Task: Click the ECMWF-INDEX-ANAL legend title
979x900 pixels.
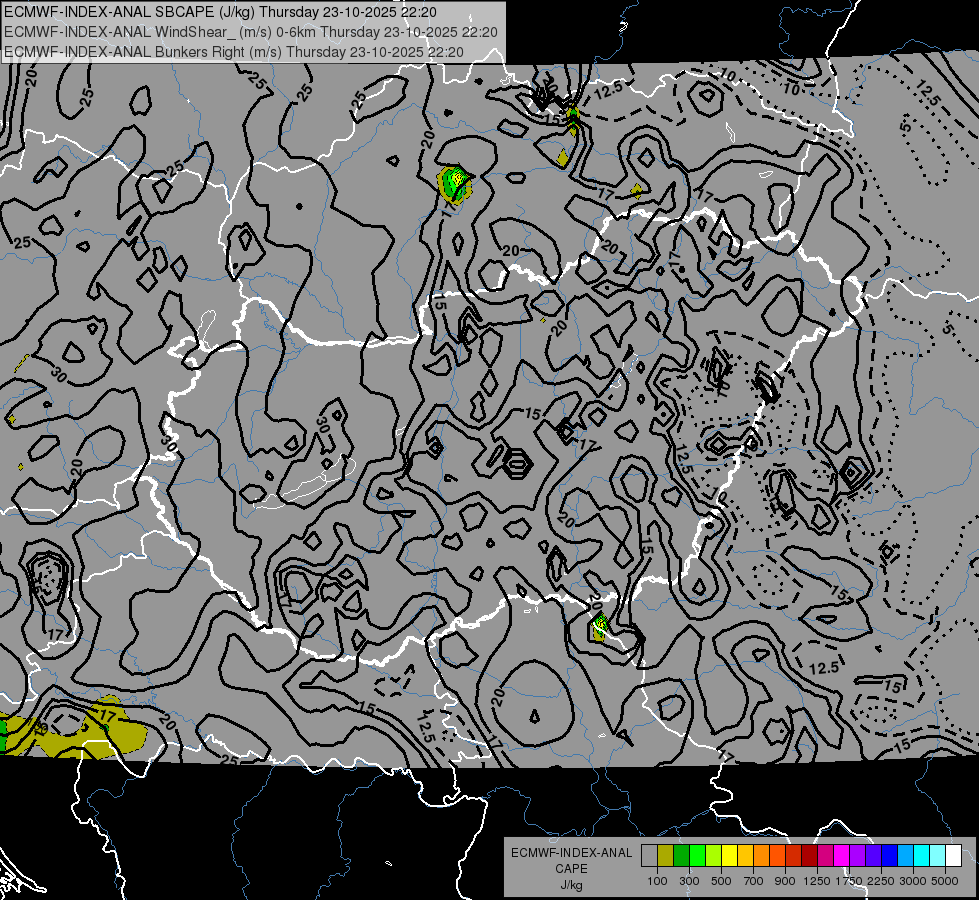Action: click(571, 853)
